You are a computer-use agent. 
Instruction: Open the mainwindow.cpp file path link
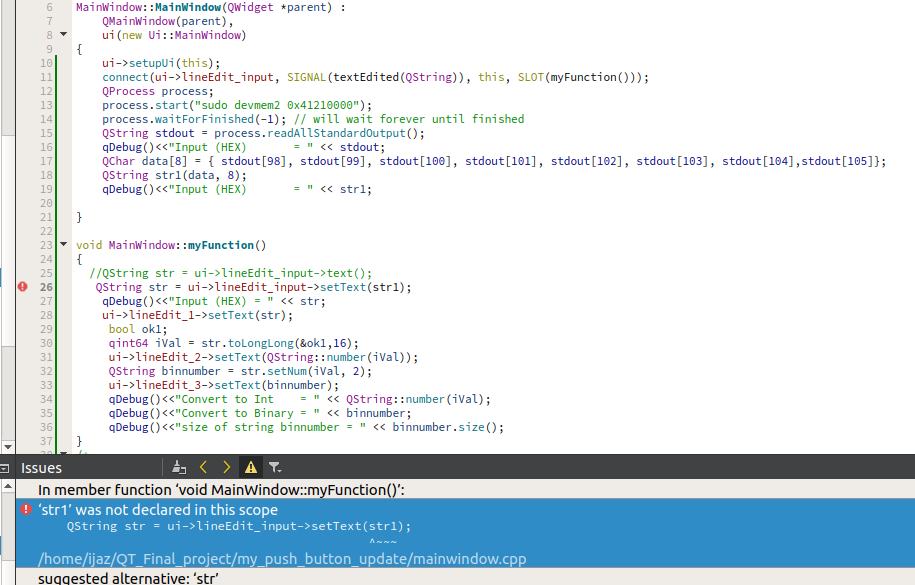(x=282, y=559)
